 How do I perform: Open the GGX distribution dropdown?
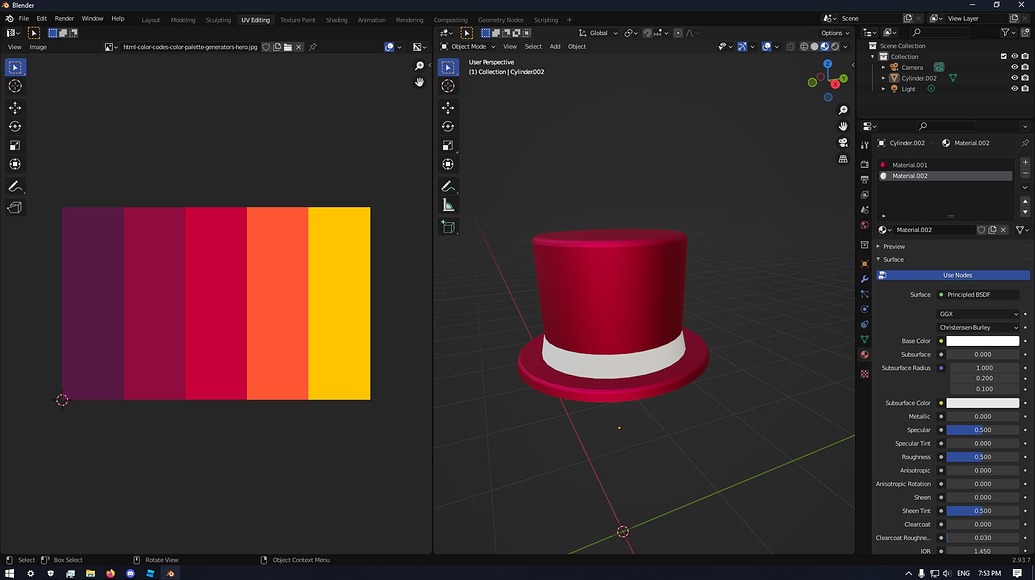pyautogui.click(x=978, y=314)
